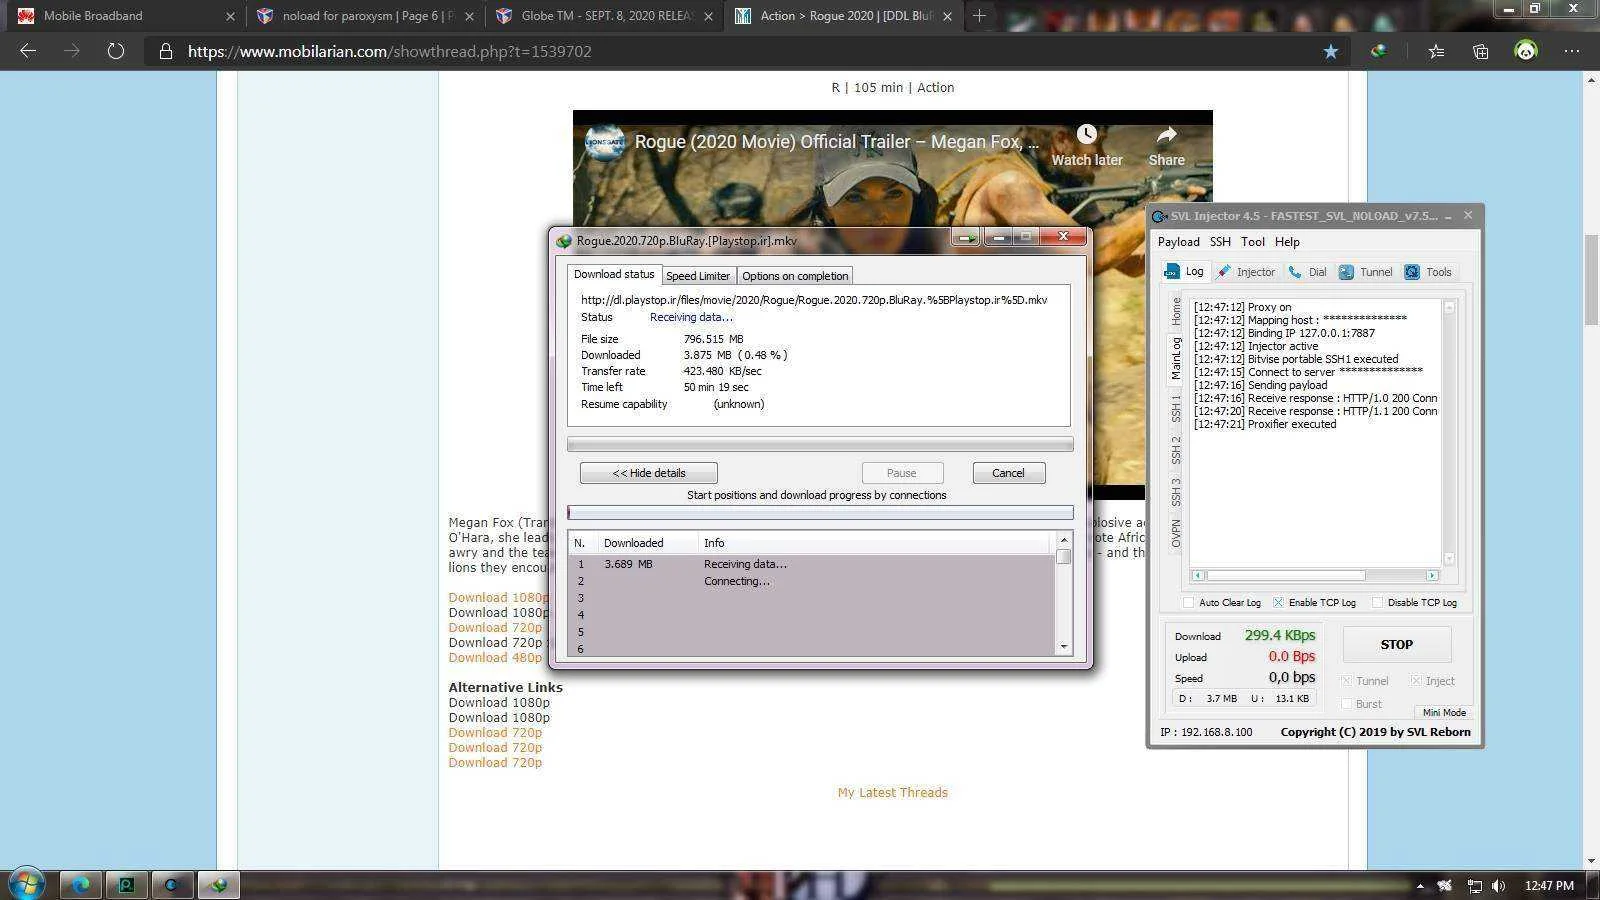Open the SSH 2 vertical log tab
Image resolution: width=1600 pixels, height=900 pixels.
[x=1176, y=450]
